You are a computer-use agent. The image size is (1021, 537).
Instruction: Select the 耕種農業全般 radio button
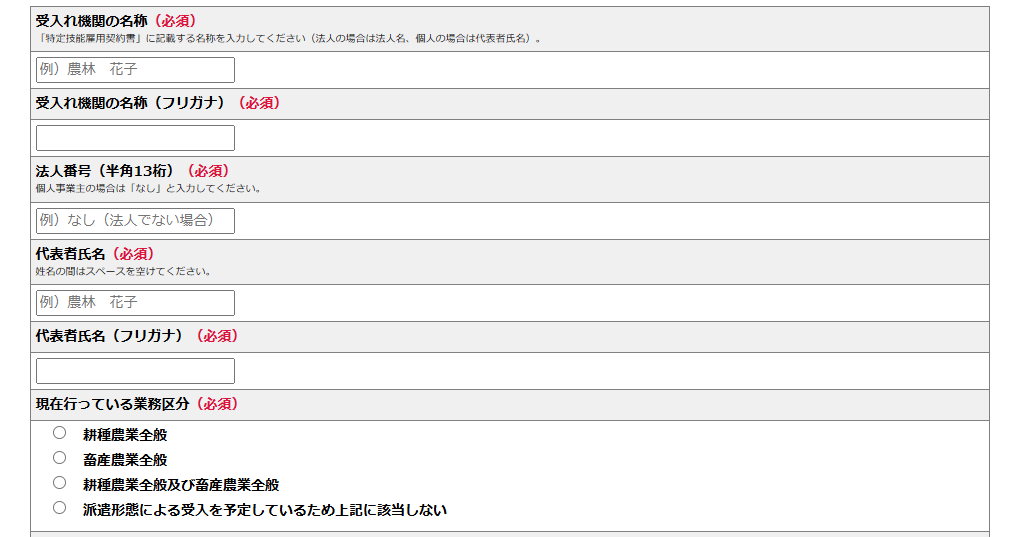[59, 433]
